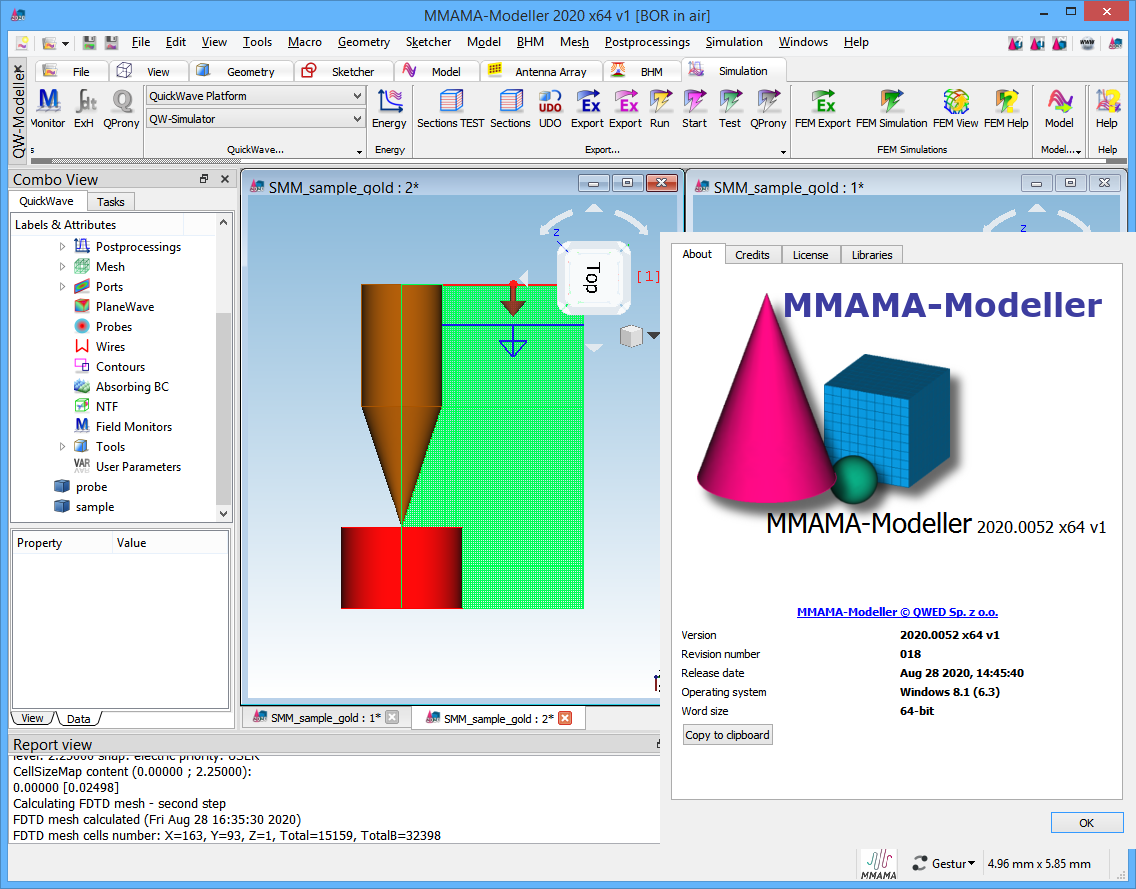Switch to the License tab
The image size is (1136, 889).
click(x=810, y=255)
